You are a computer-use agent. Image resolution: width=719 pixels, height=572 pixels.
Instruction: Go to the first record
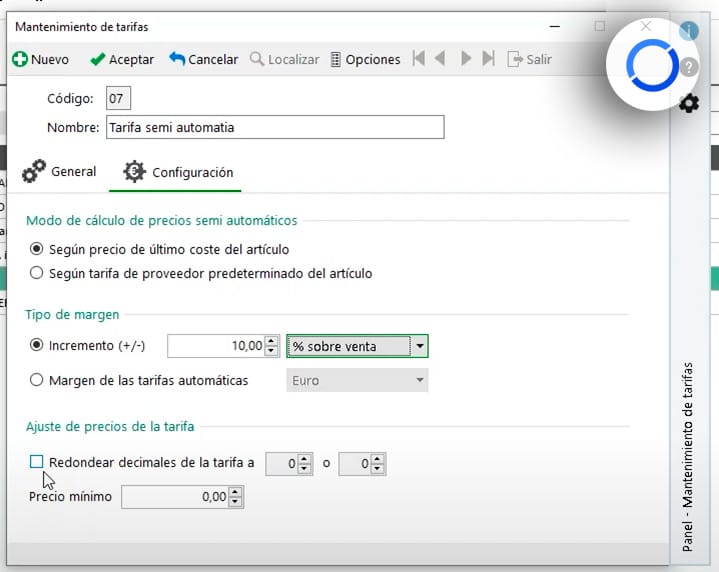click(x=418, y=59)
